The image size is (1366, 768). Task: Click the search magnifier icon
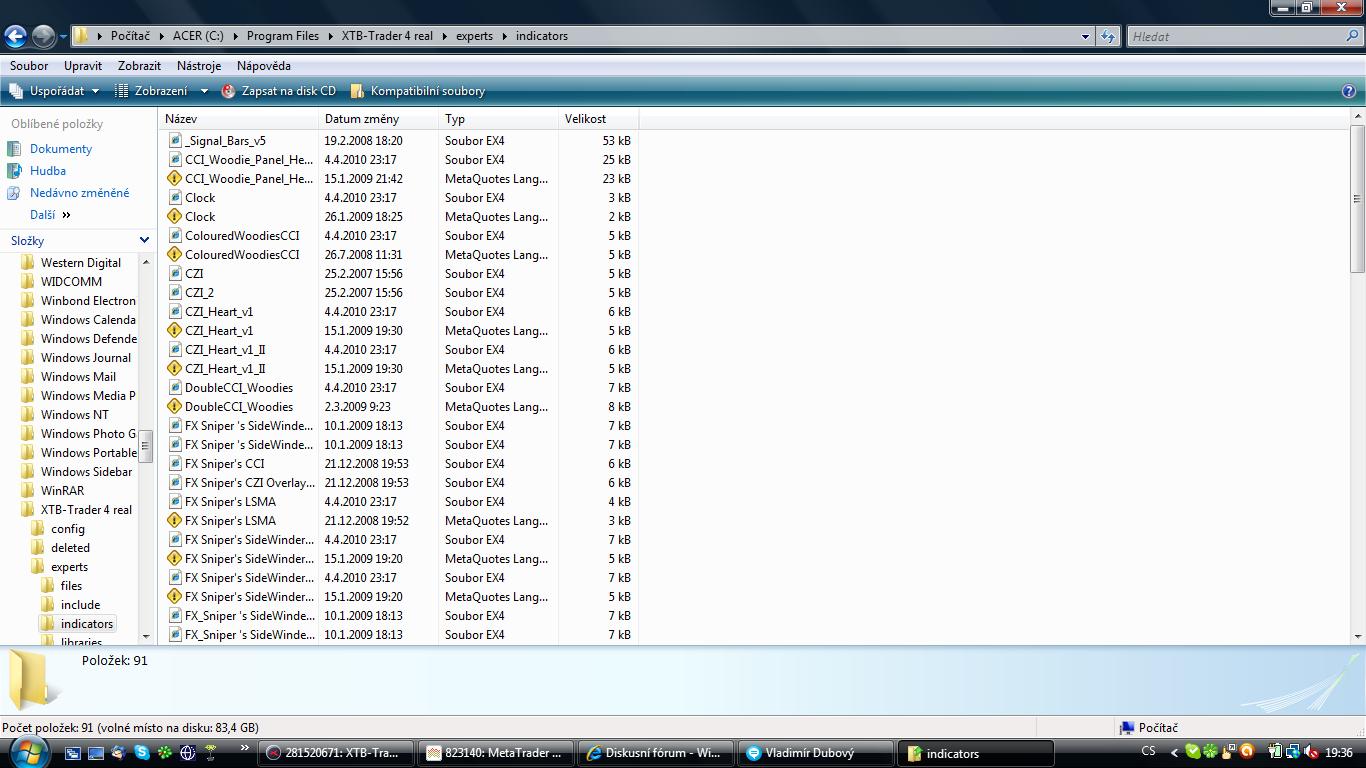click(x=1351, y=36)
